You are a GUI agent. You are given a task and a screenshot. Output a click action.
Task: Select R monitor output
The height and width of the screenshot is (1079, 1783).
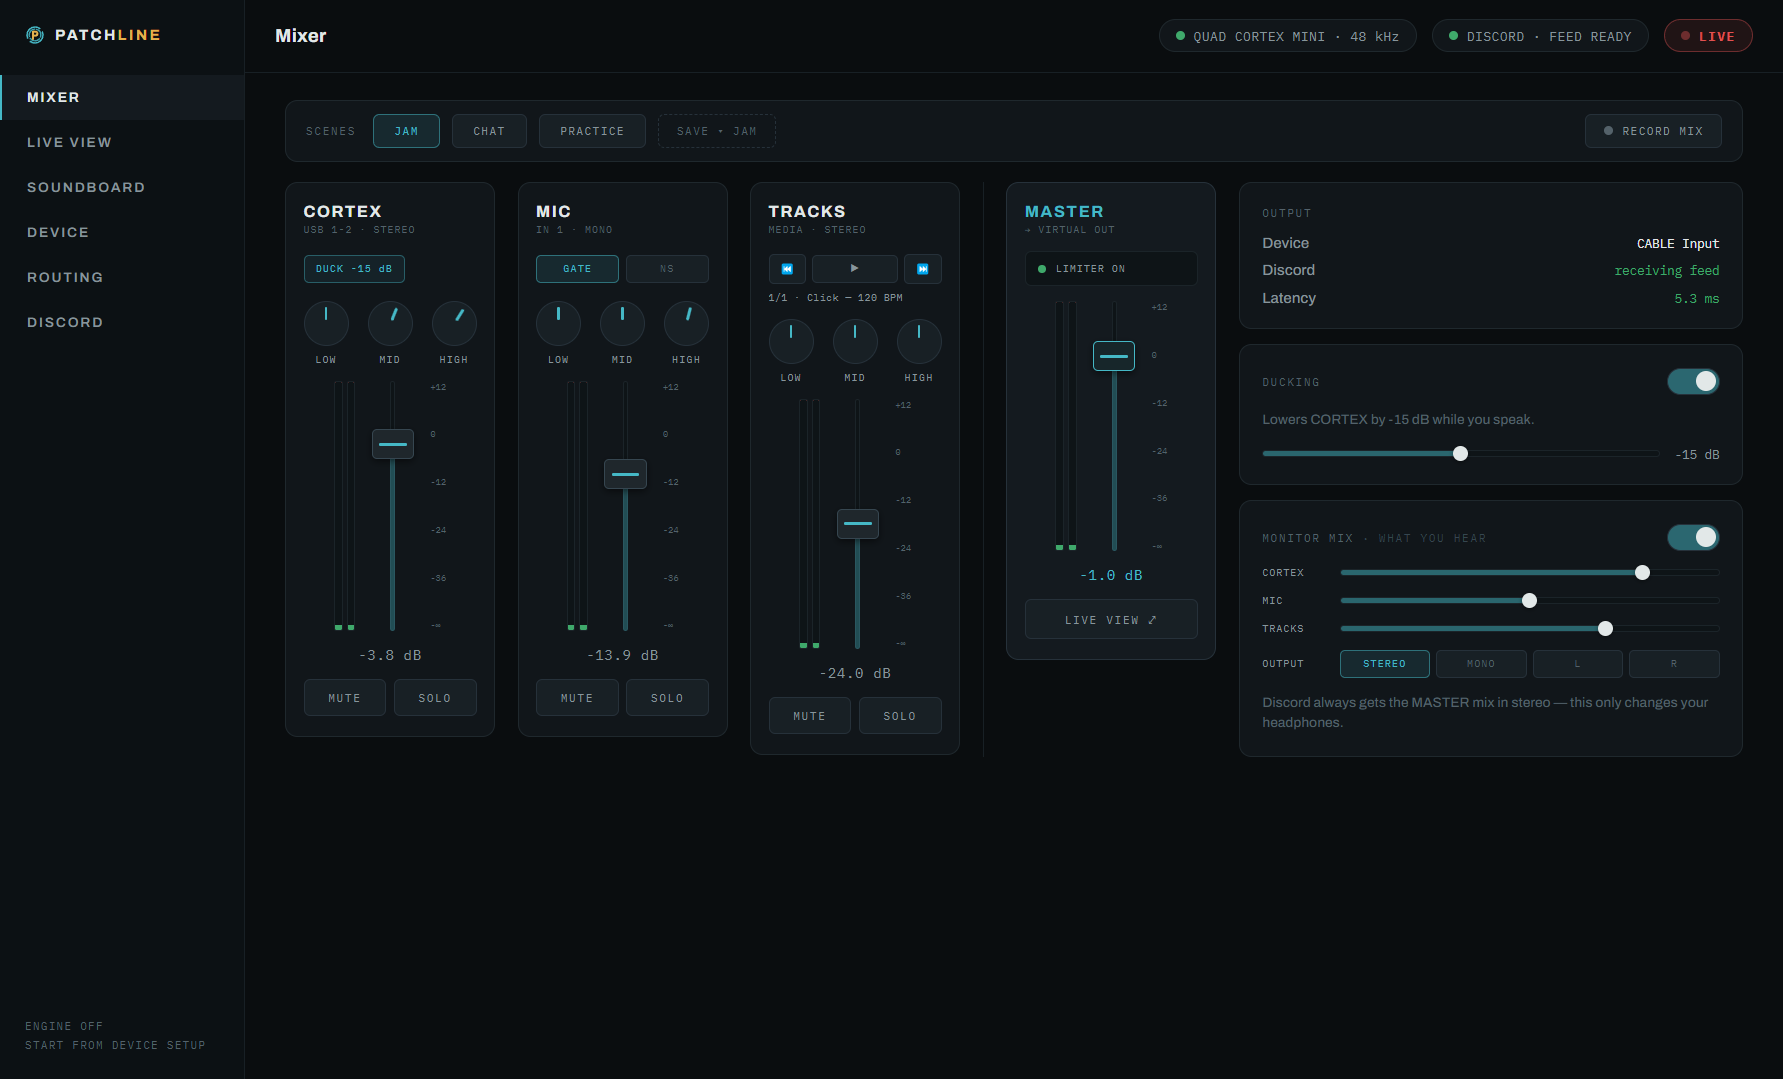pos(1674,664)
